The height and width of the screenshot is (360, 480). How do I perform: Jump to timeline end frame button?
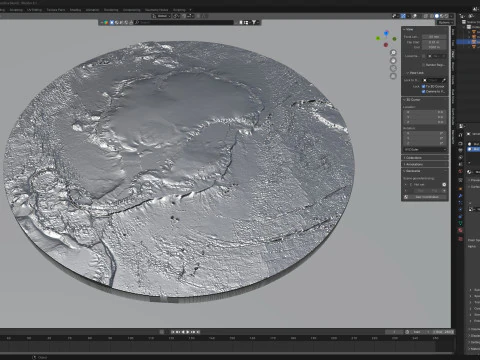pyautogui.click(x=198, y=332)
